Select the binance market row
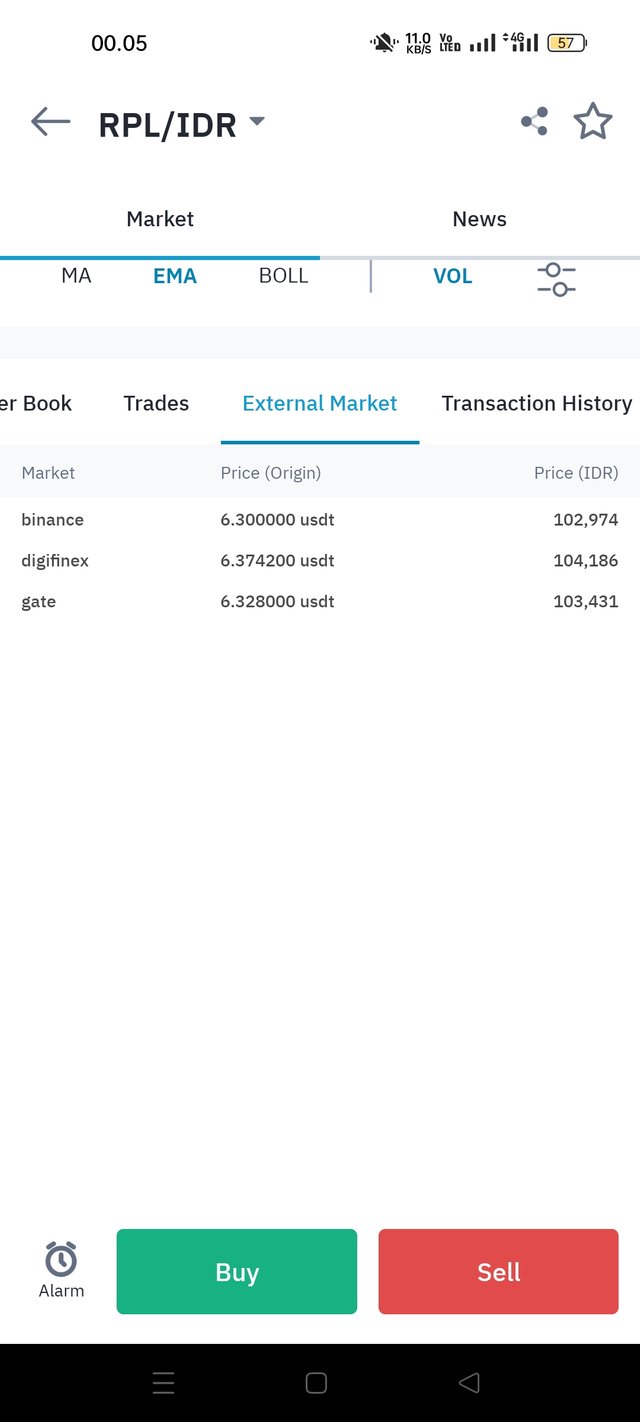The width and height of the screenshot is (640, 1422). pos(320,520)
